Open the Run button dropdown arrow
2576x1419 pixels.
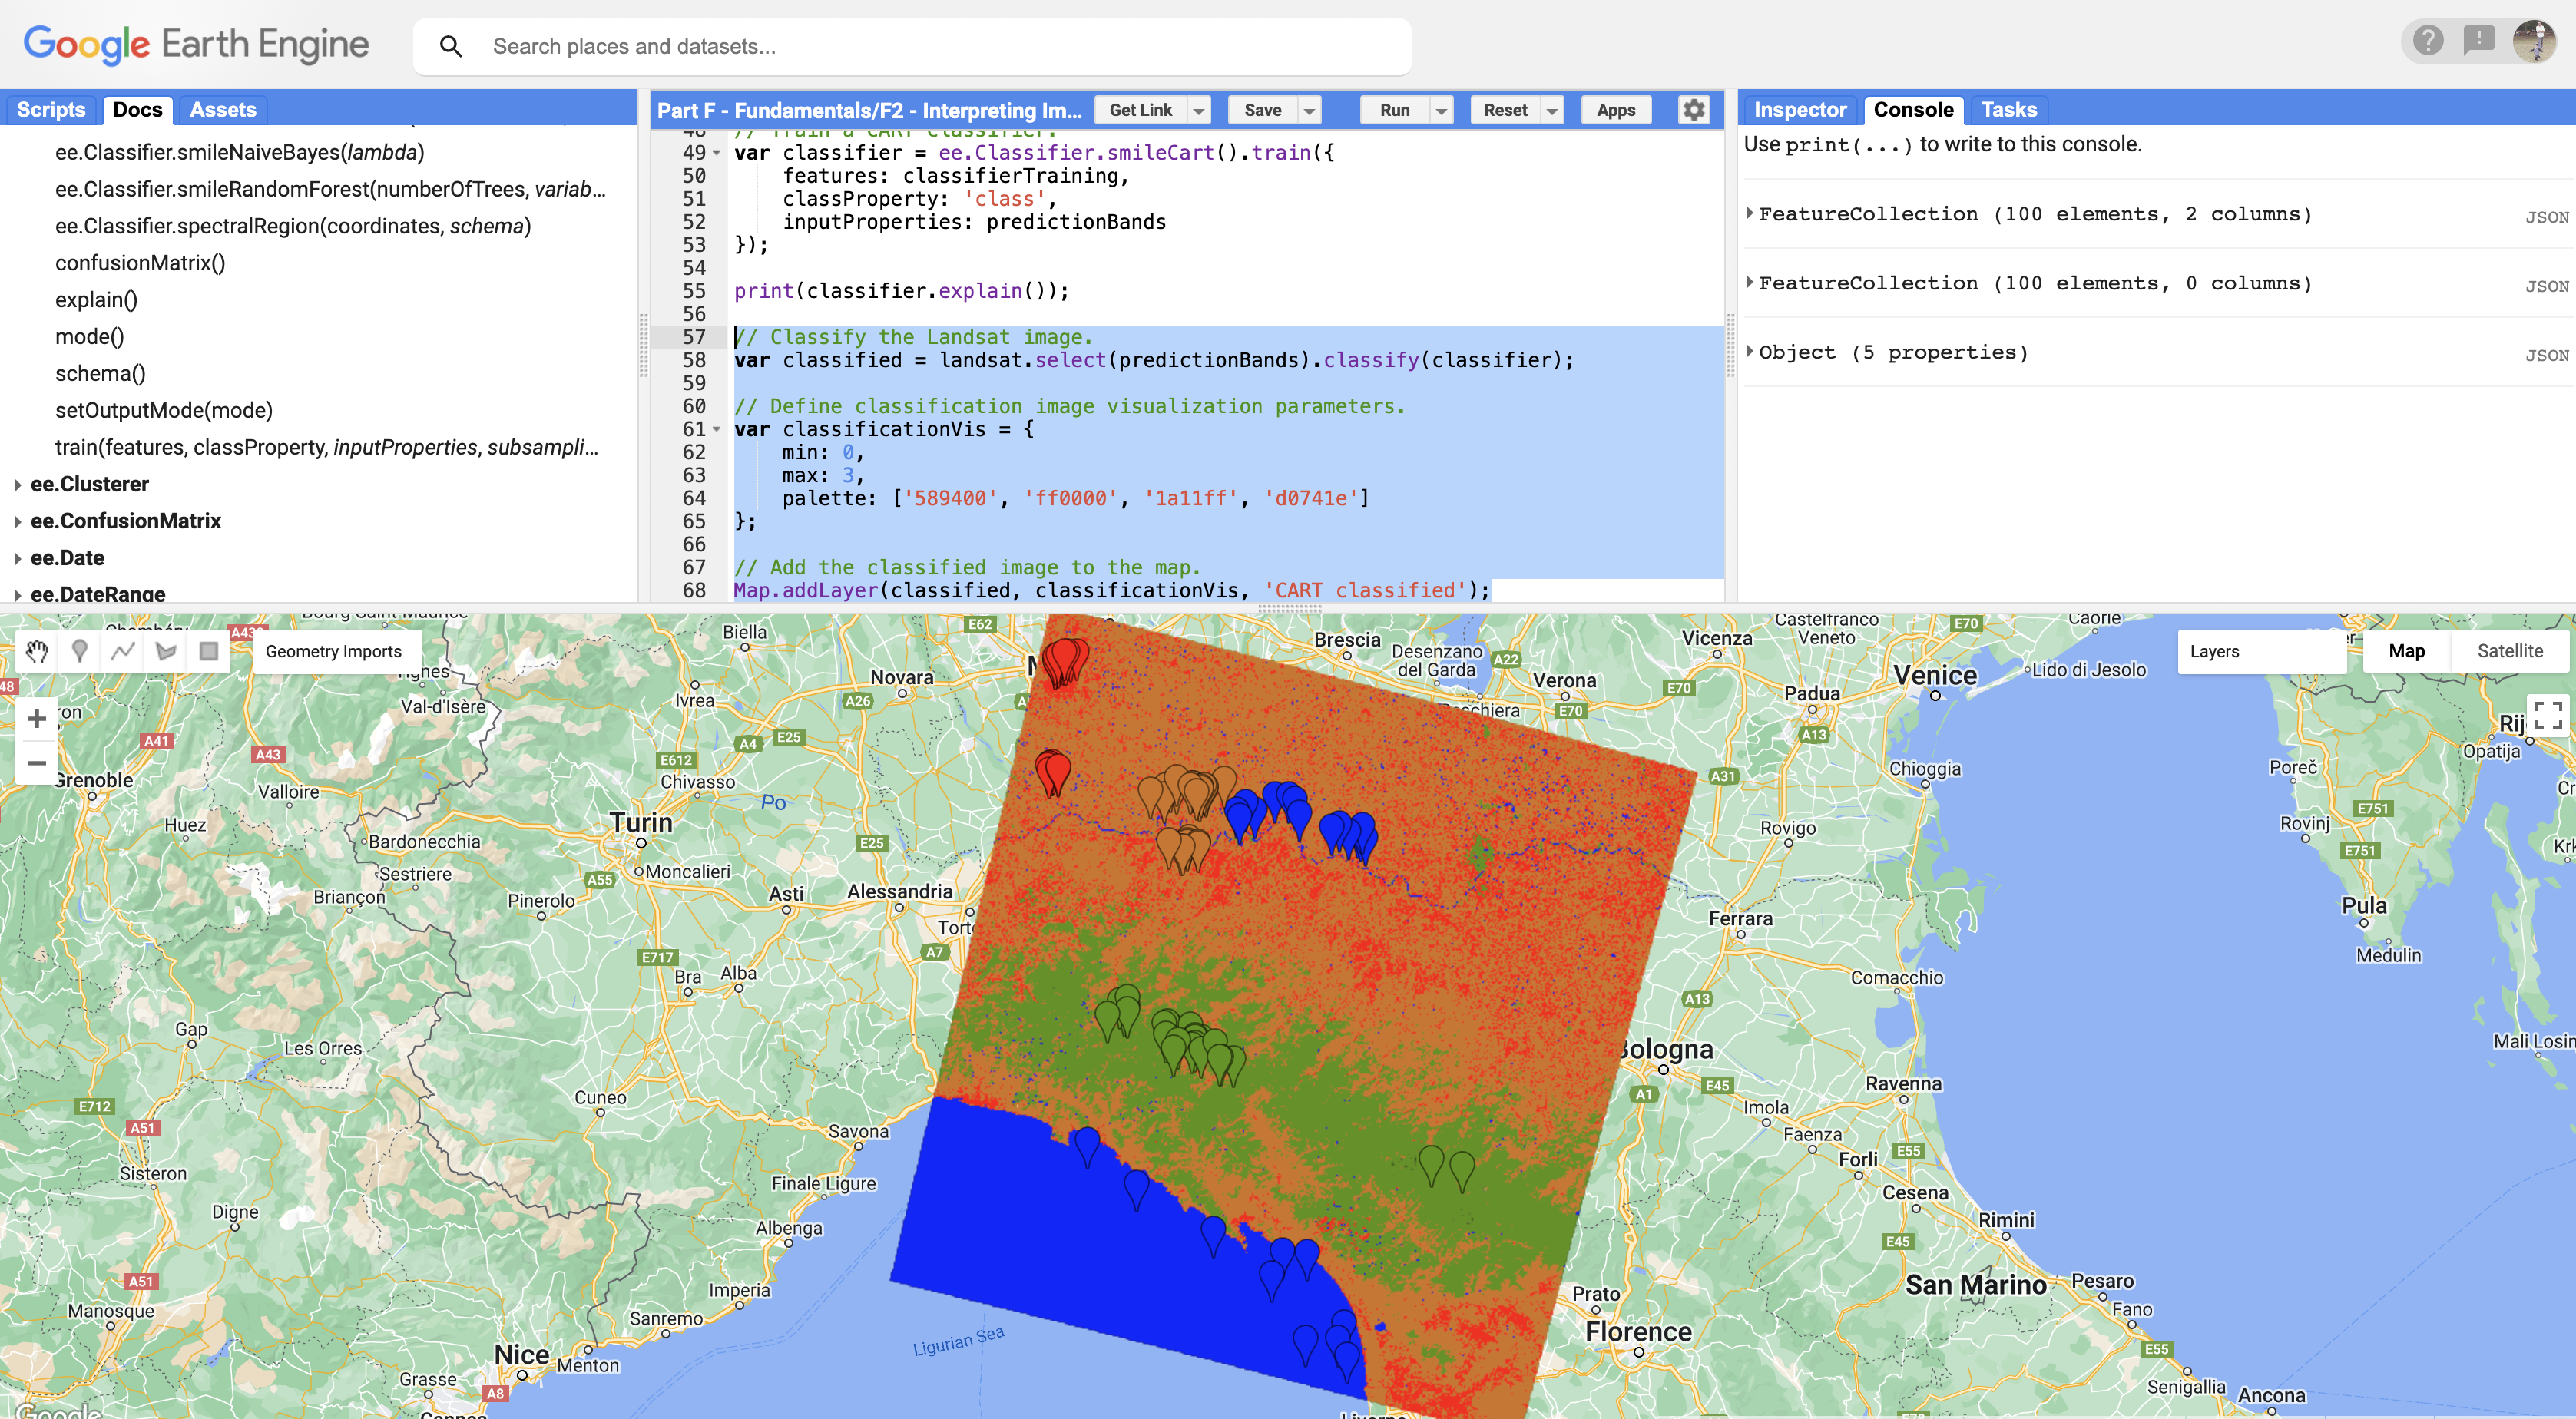pyautogui.click(x=1441, y=111)
